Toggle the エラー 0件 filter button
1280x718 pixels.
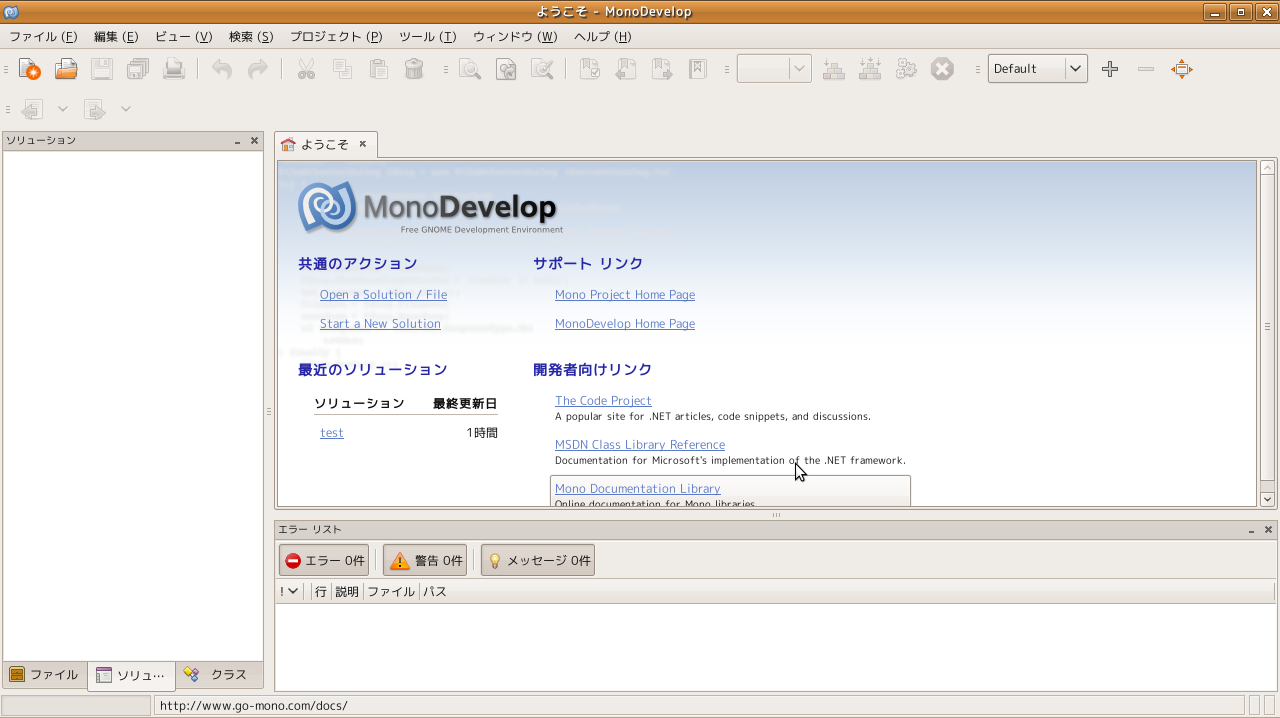pos(324,561)
